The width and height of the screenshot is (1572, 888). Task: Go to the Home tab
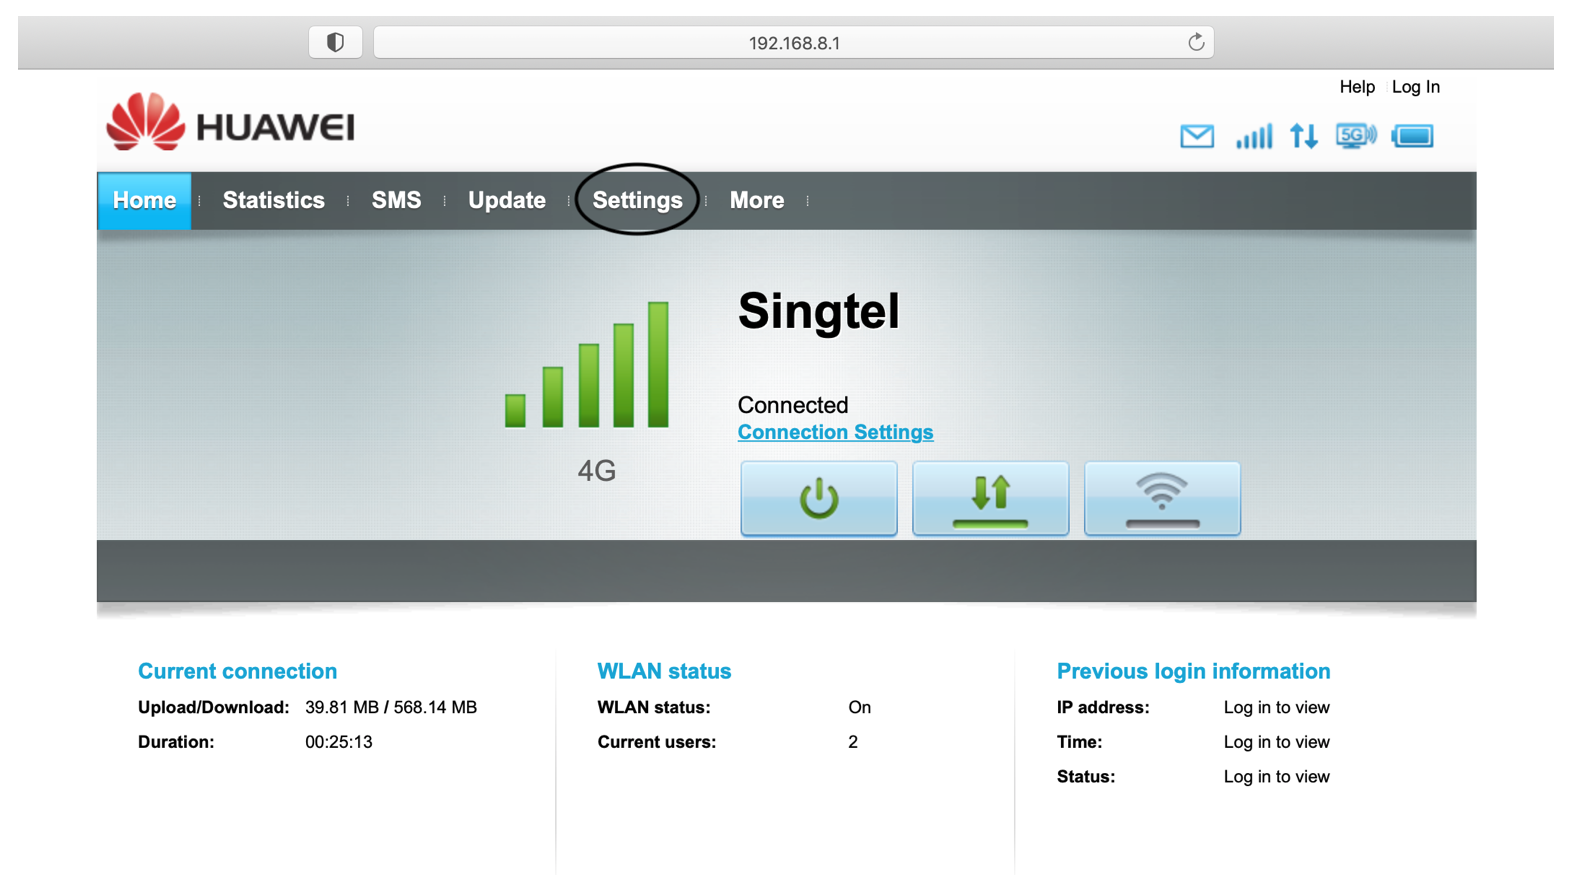[144, 200]
